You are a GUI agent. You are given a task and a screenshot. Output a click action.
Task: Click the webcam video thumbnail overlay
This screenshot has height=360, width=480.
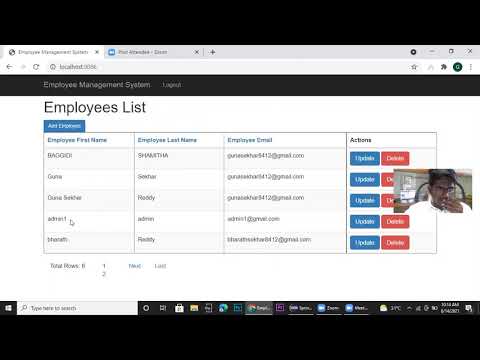point(433,191)
